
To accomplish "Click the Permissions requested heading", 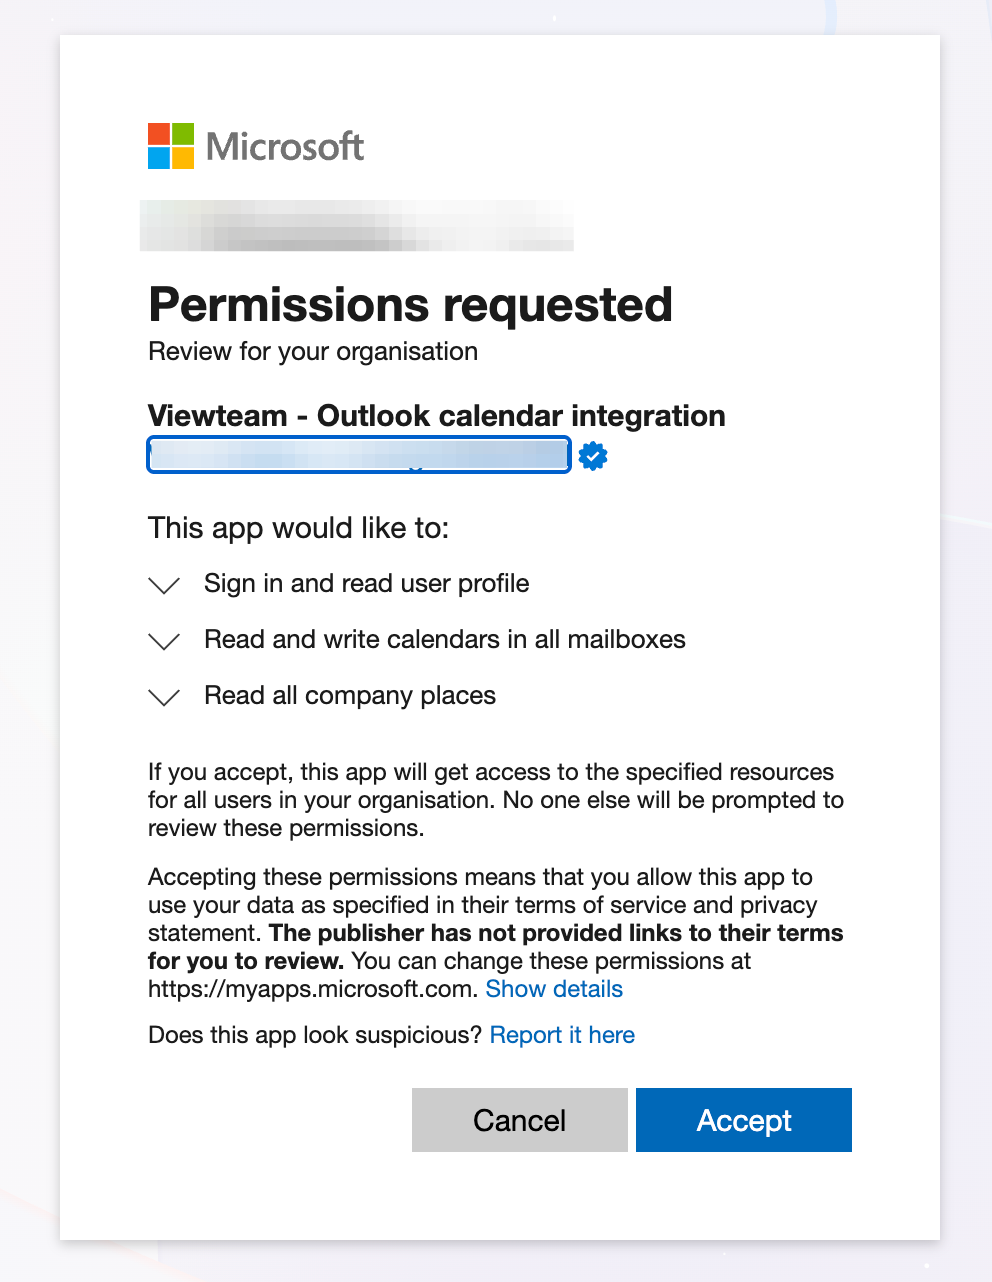I will [410, 305].
